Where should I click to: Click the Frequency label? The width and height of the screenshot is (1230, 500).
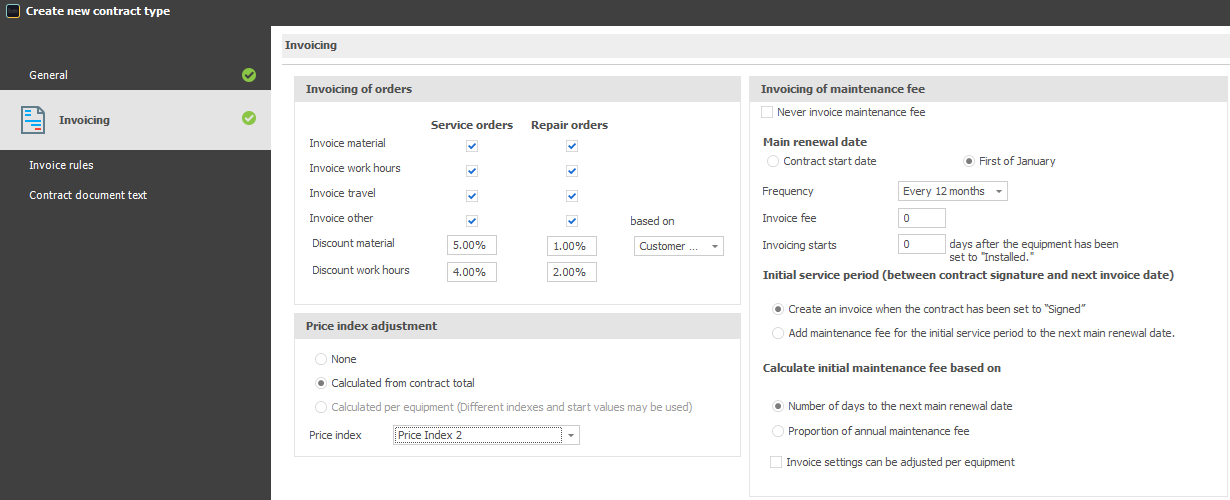[788, 191]
